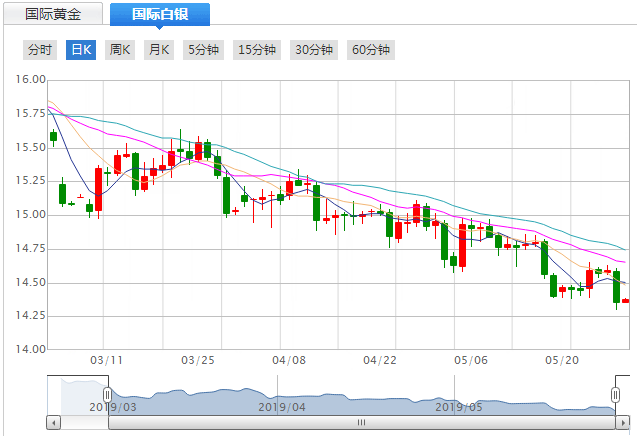Click the left range handle of the navigator
The width and height of the screenshot is (637, 436).
pyautogui.click(x=107, y=394)
